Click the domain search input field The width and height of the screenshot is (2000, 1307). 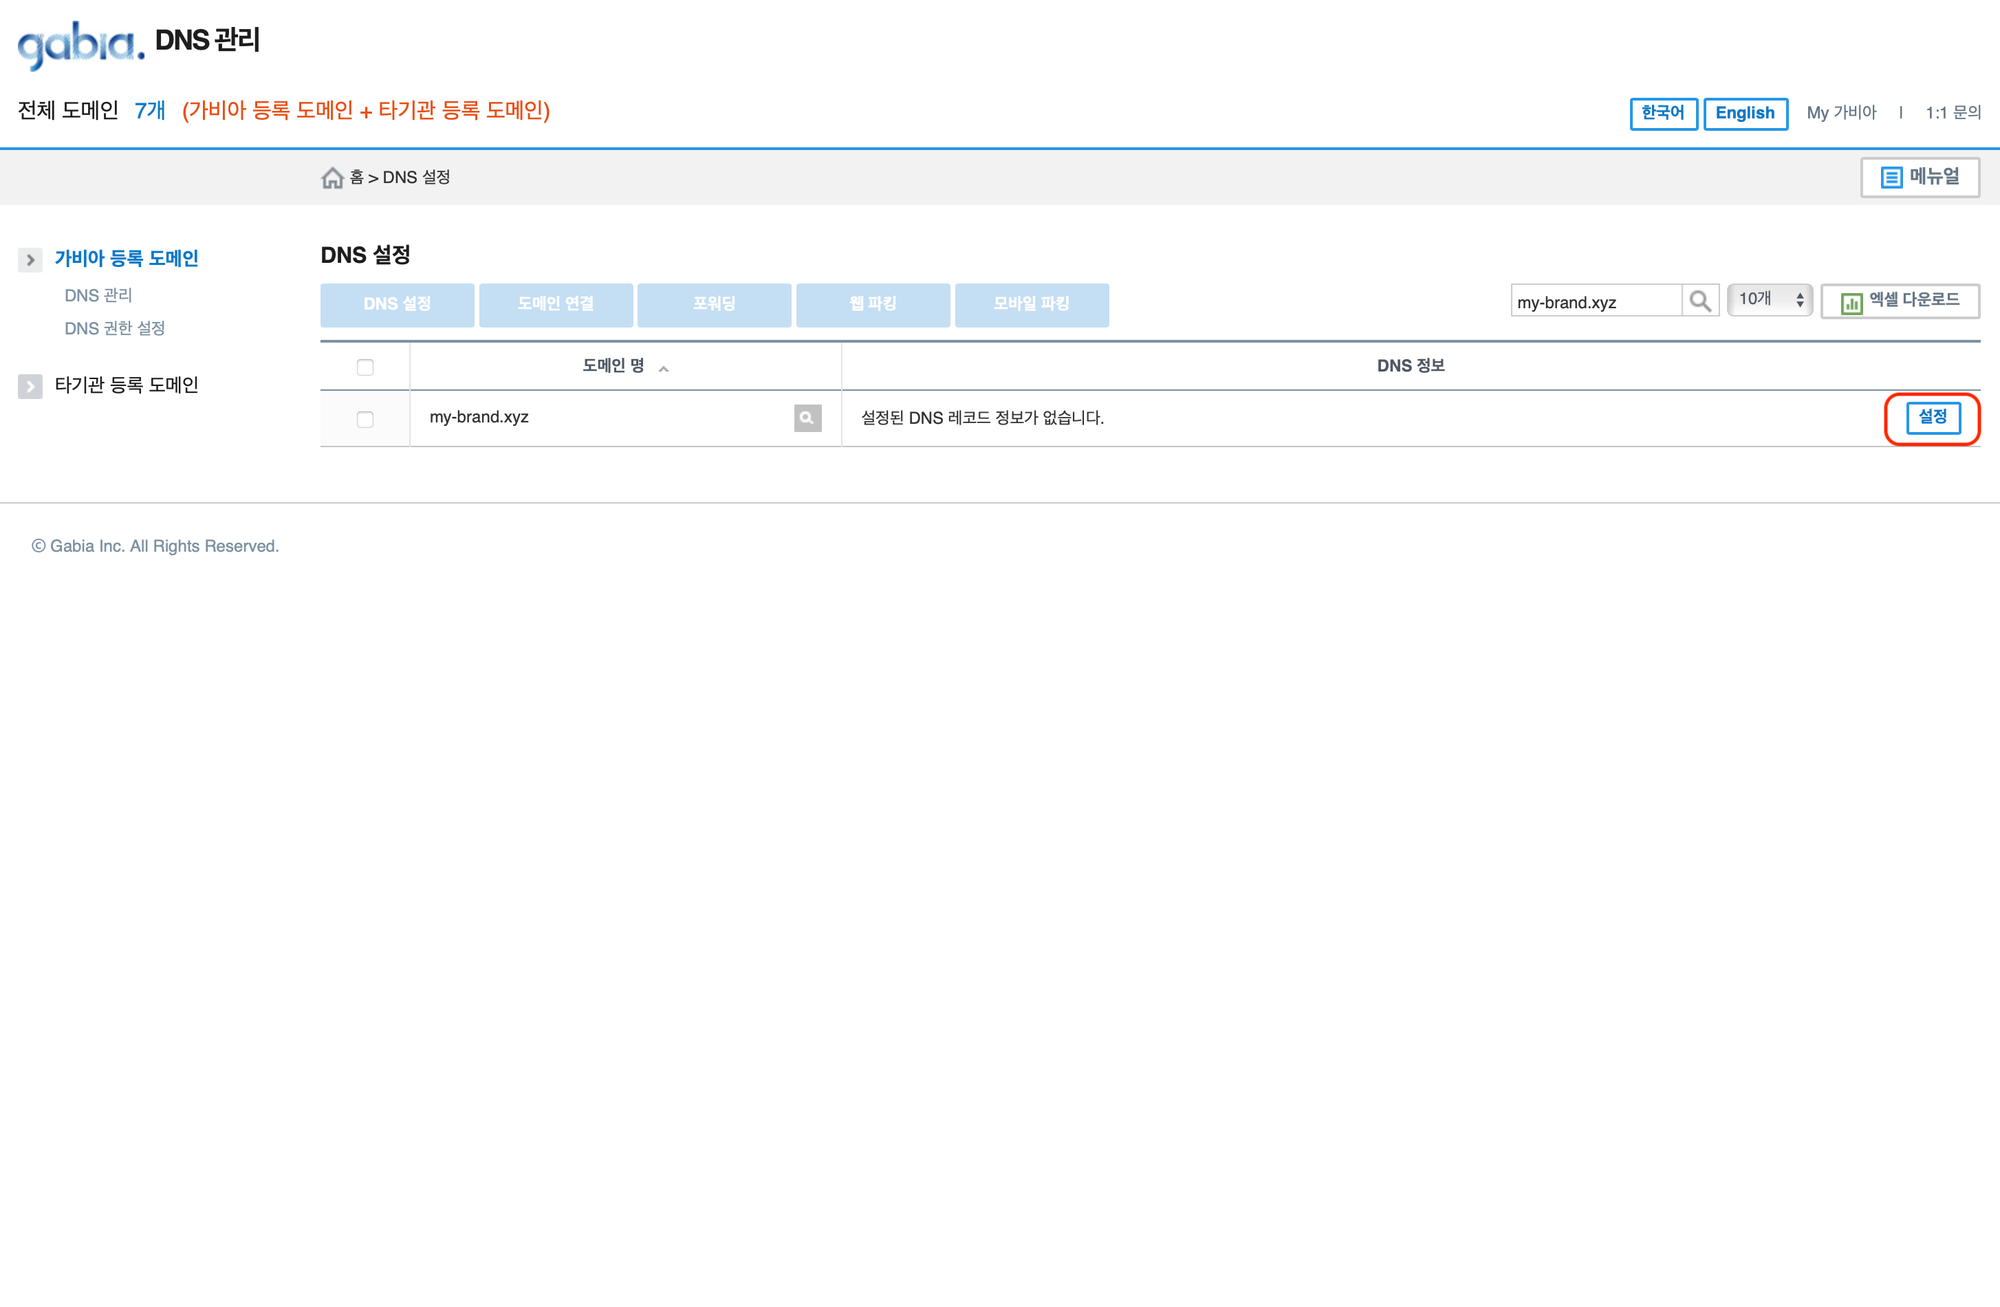point(1594,302)
